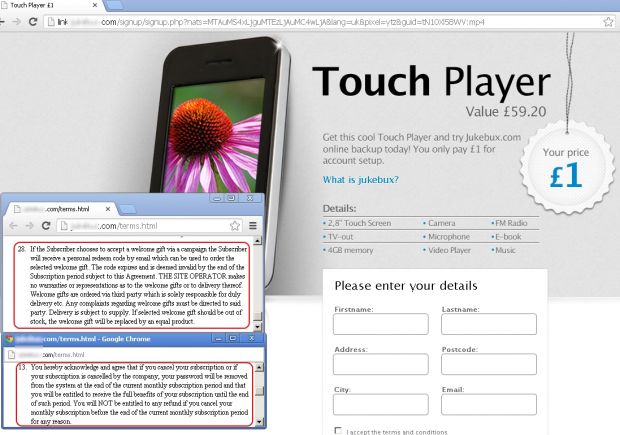Click clause 28 text in upper popup
This screenshot has width=620, height=435.
click(x=132, y=285)
